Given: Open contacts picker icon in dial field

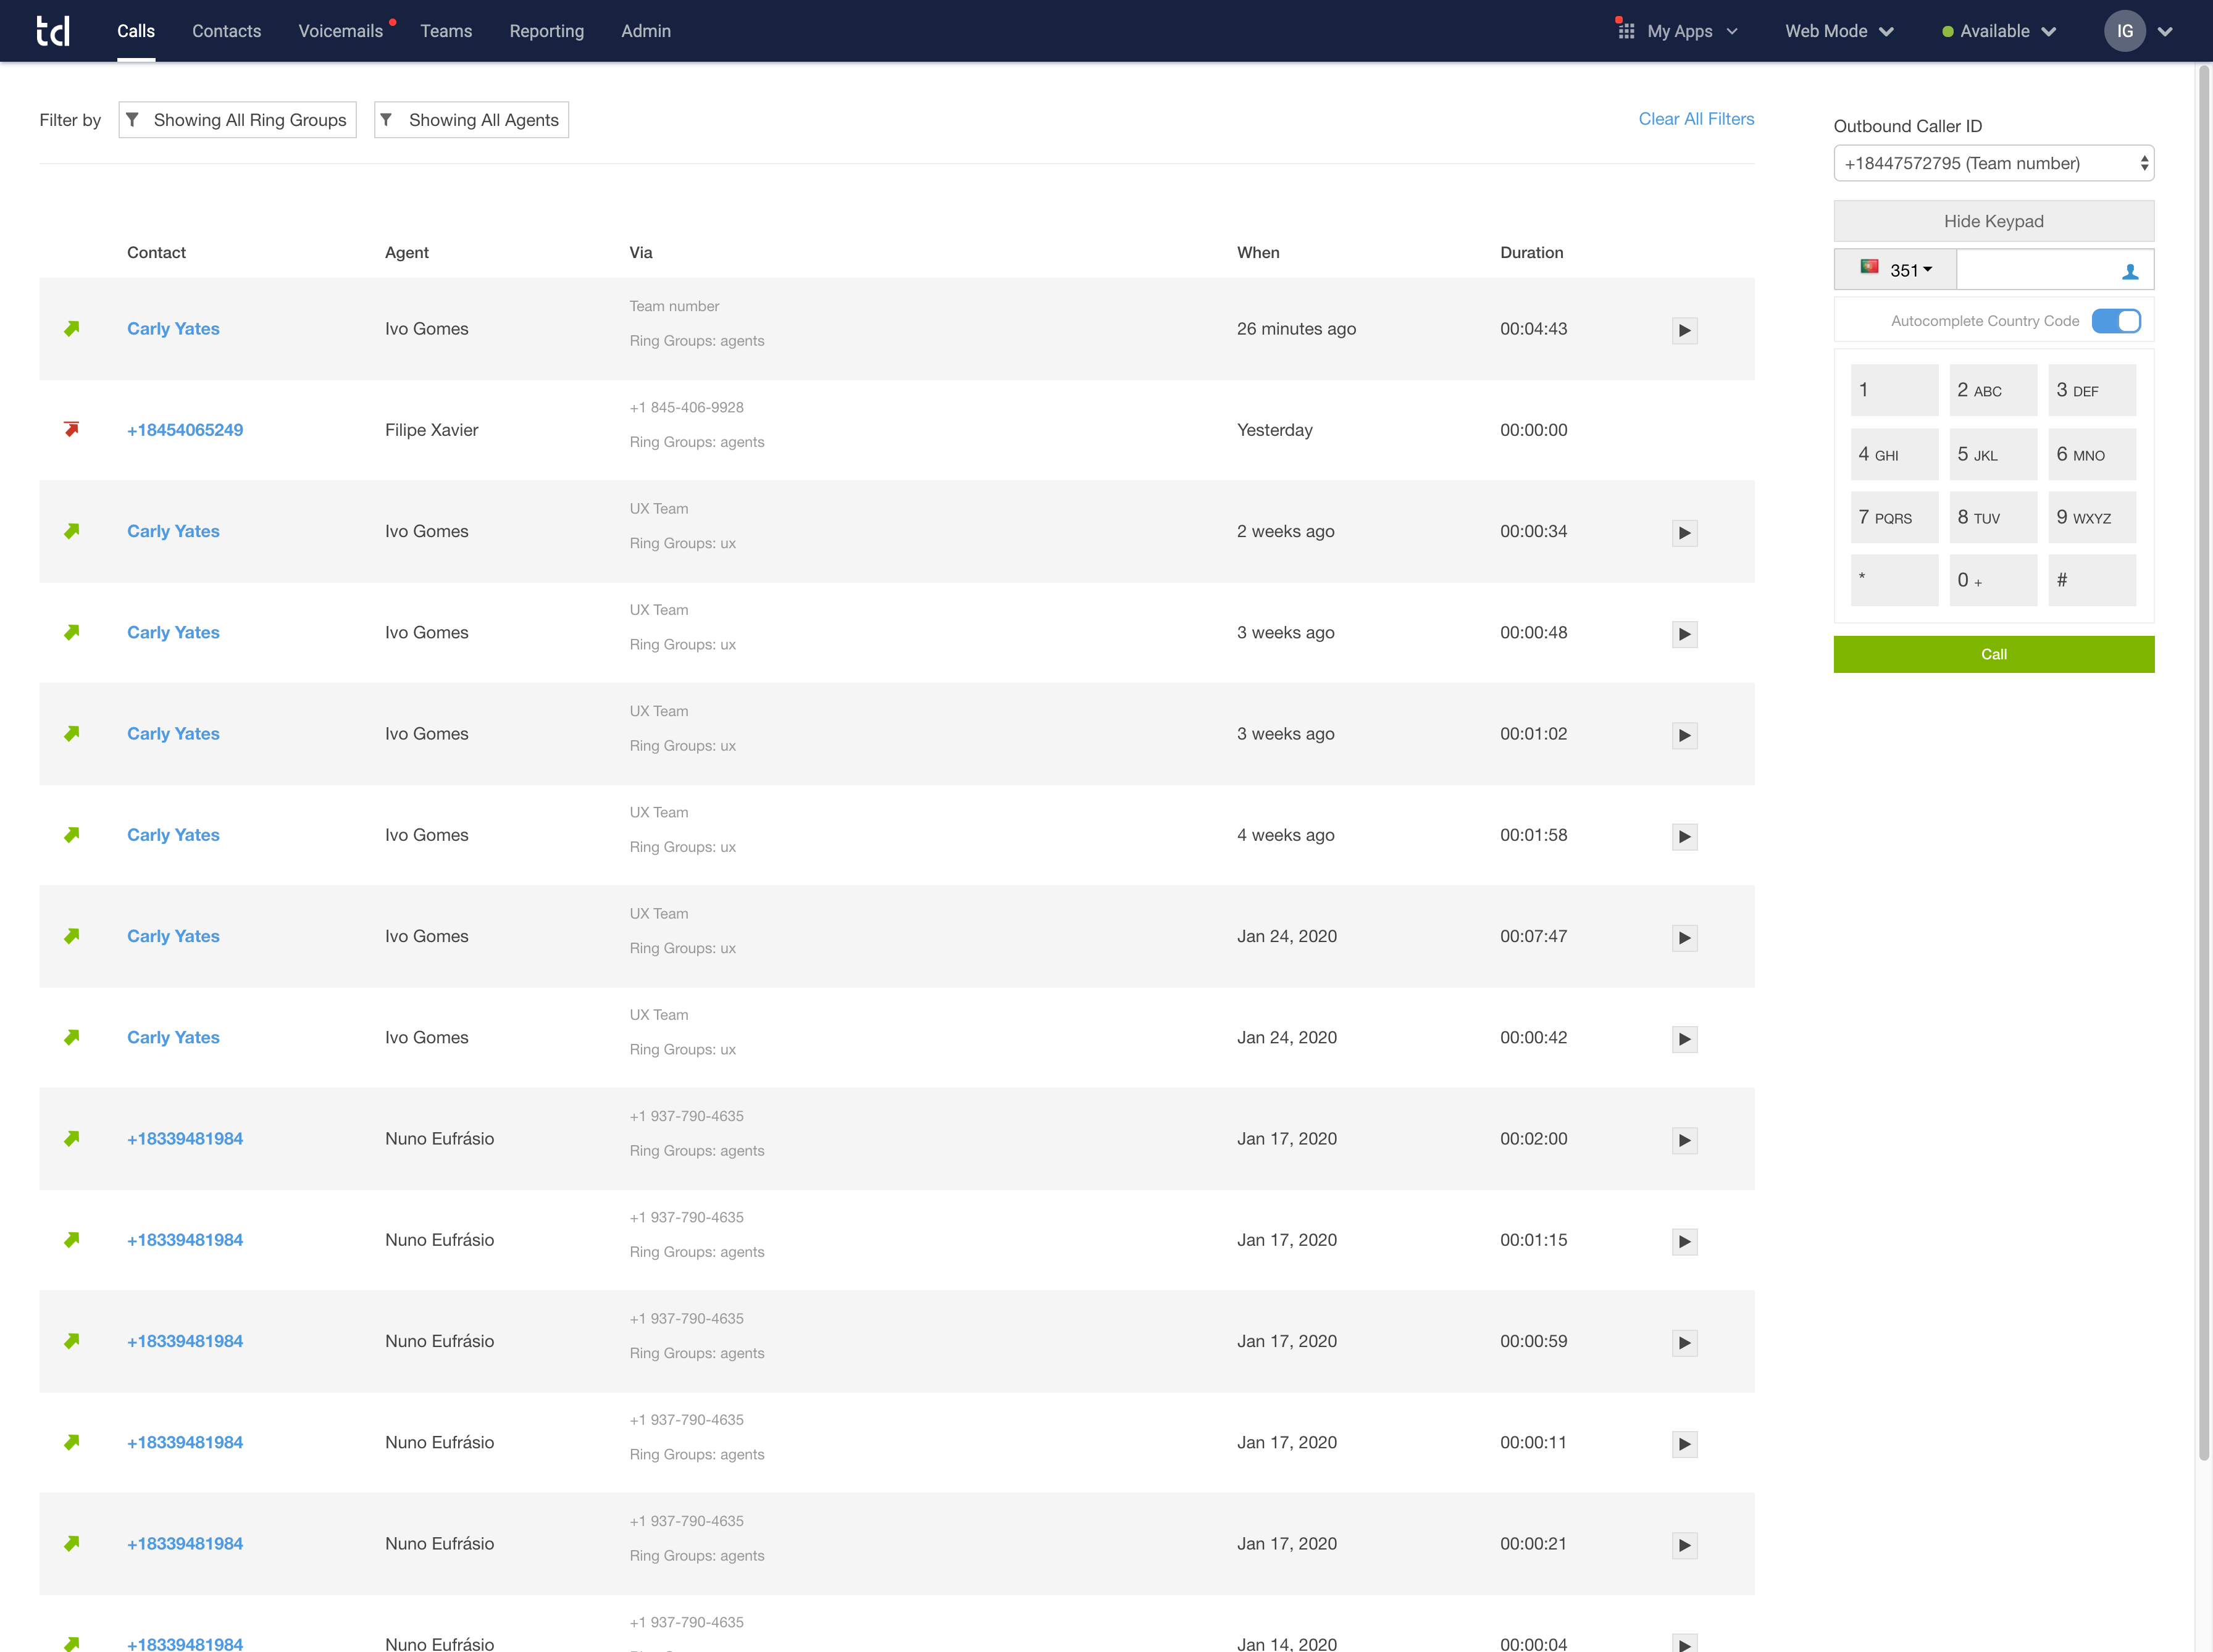Looking at the screenshot, I should click(x=2129, y=271).
